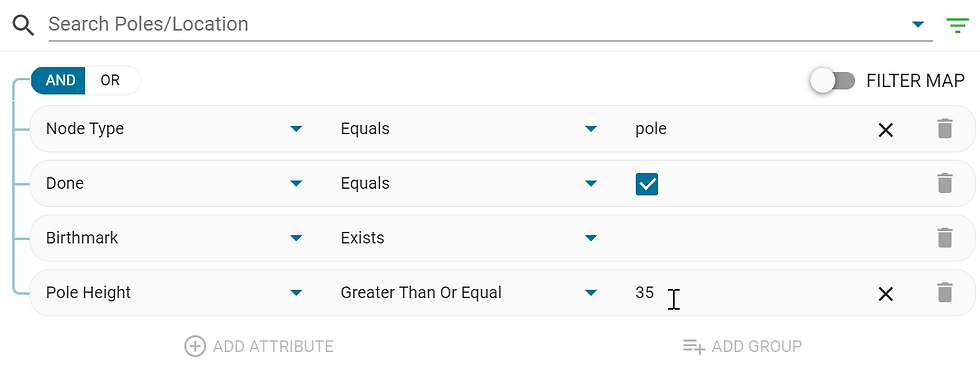
Task: Uncheck the Done equals checkbox
Action: tap(646, 184)
